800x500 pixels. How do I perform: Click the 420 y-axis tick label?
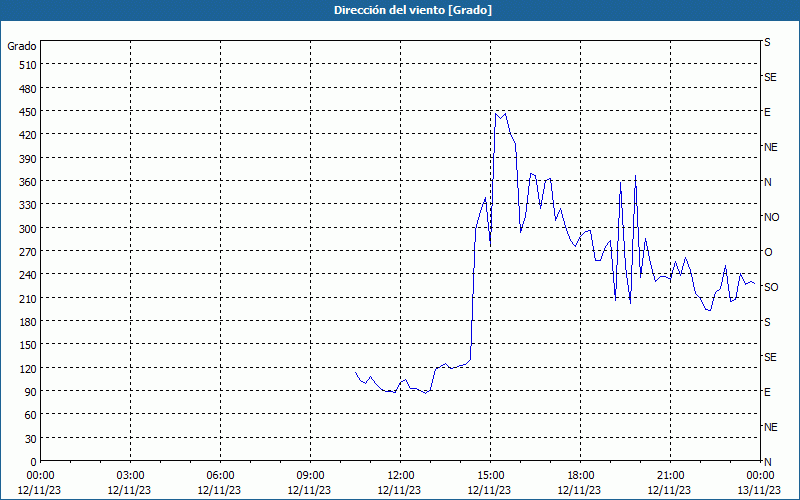pos(28,135)
